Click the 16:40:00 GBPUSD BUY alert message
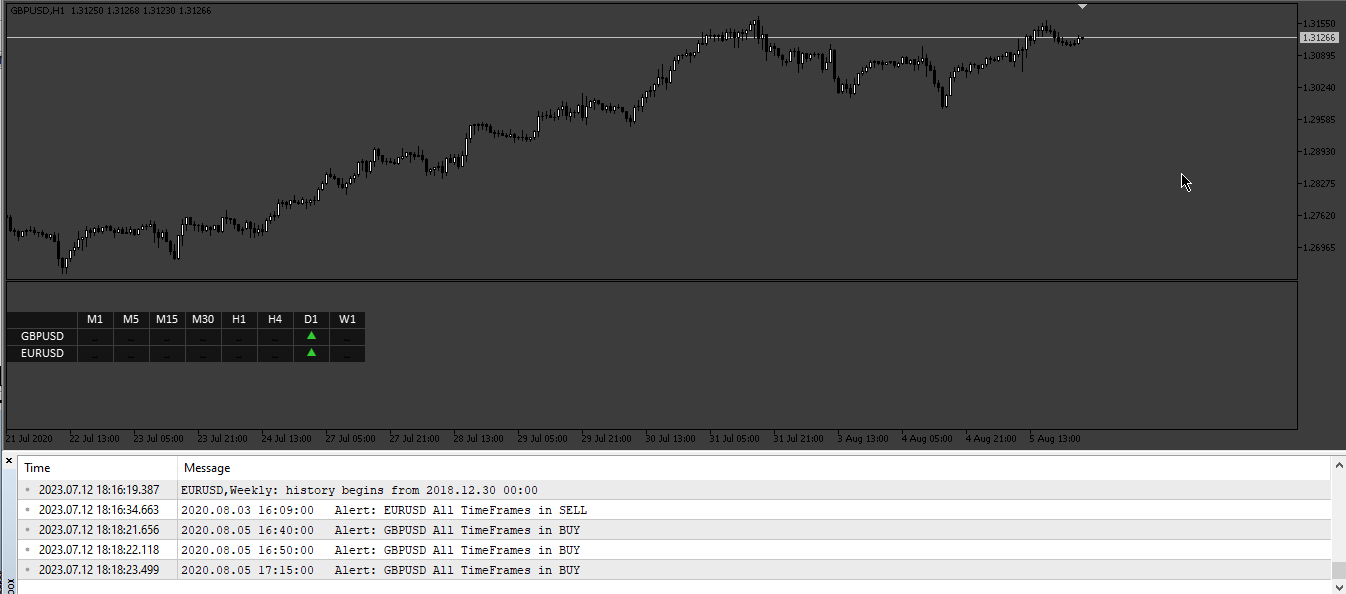This screenshot has width=1346, height=594. click(380, 530)
